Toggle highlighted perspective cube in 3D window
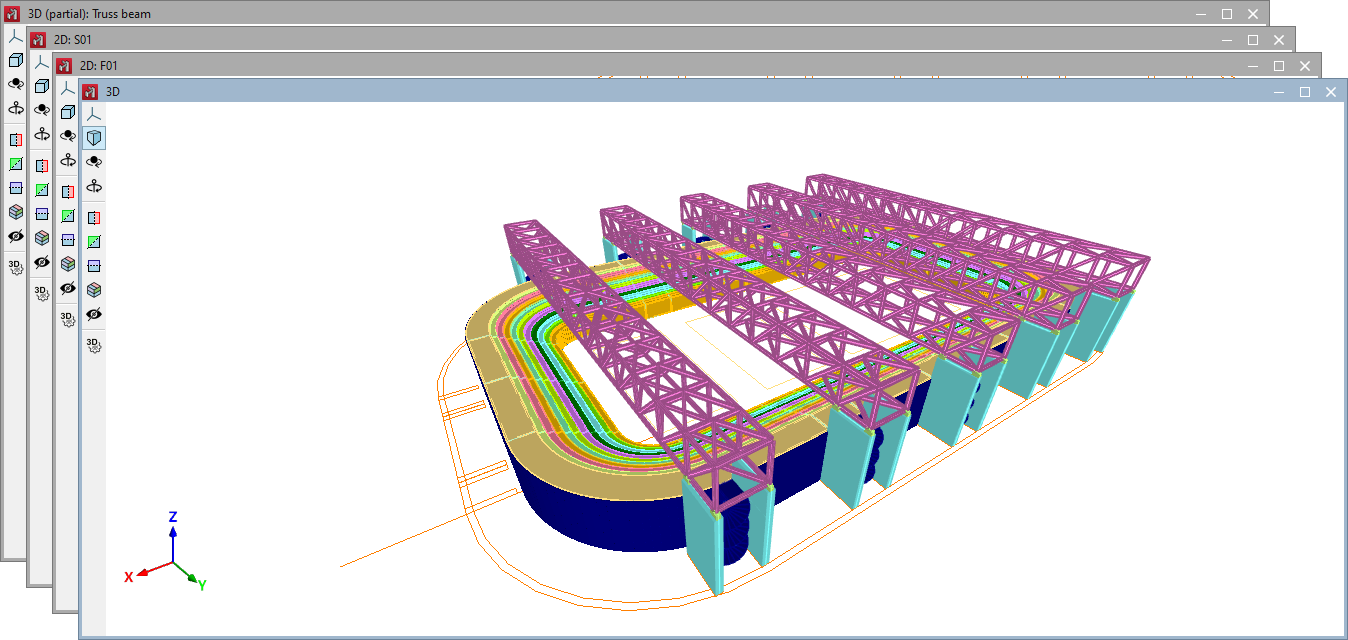Image resolution: width=1348 pixels, height=640 pixels. pos(94,137)
